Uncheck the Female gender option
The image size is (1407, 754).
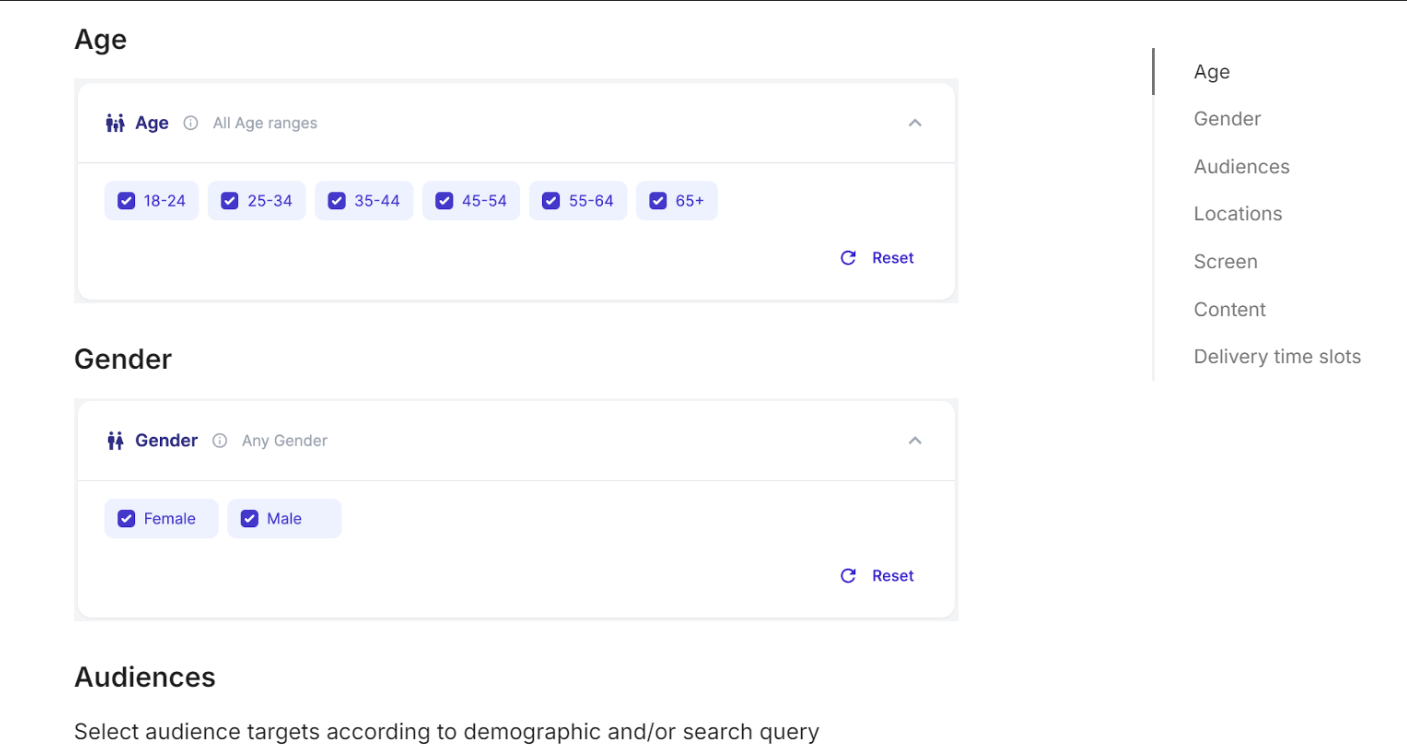click(x=126, y=519)
